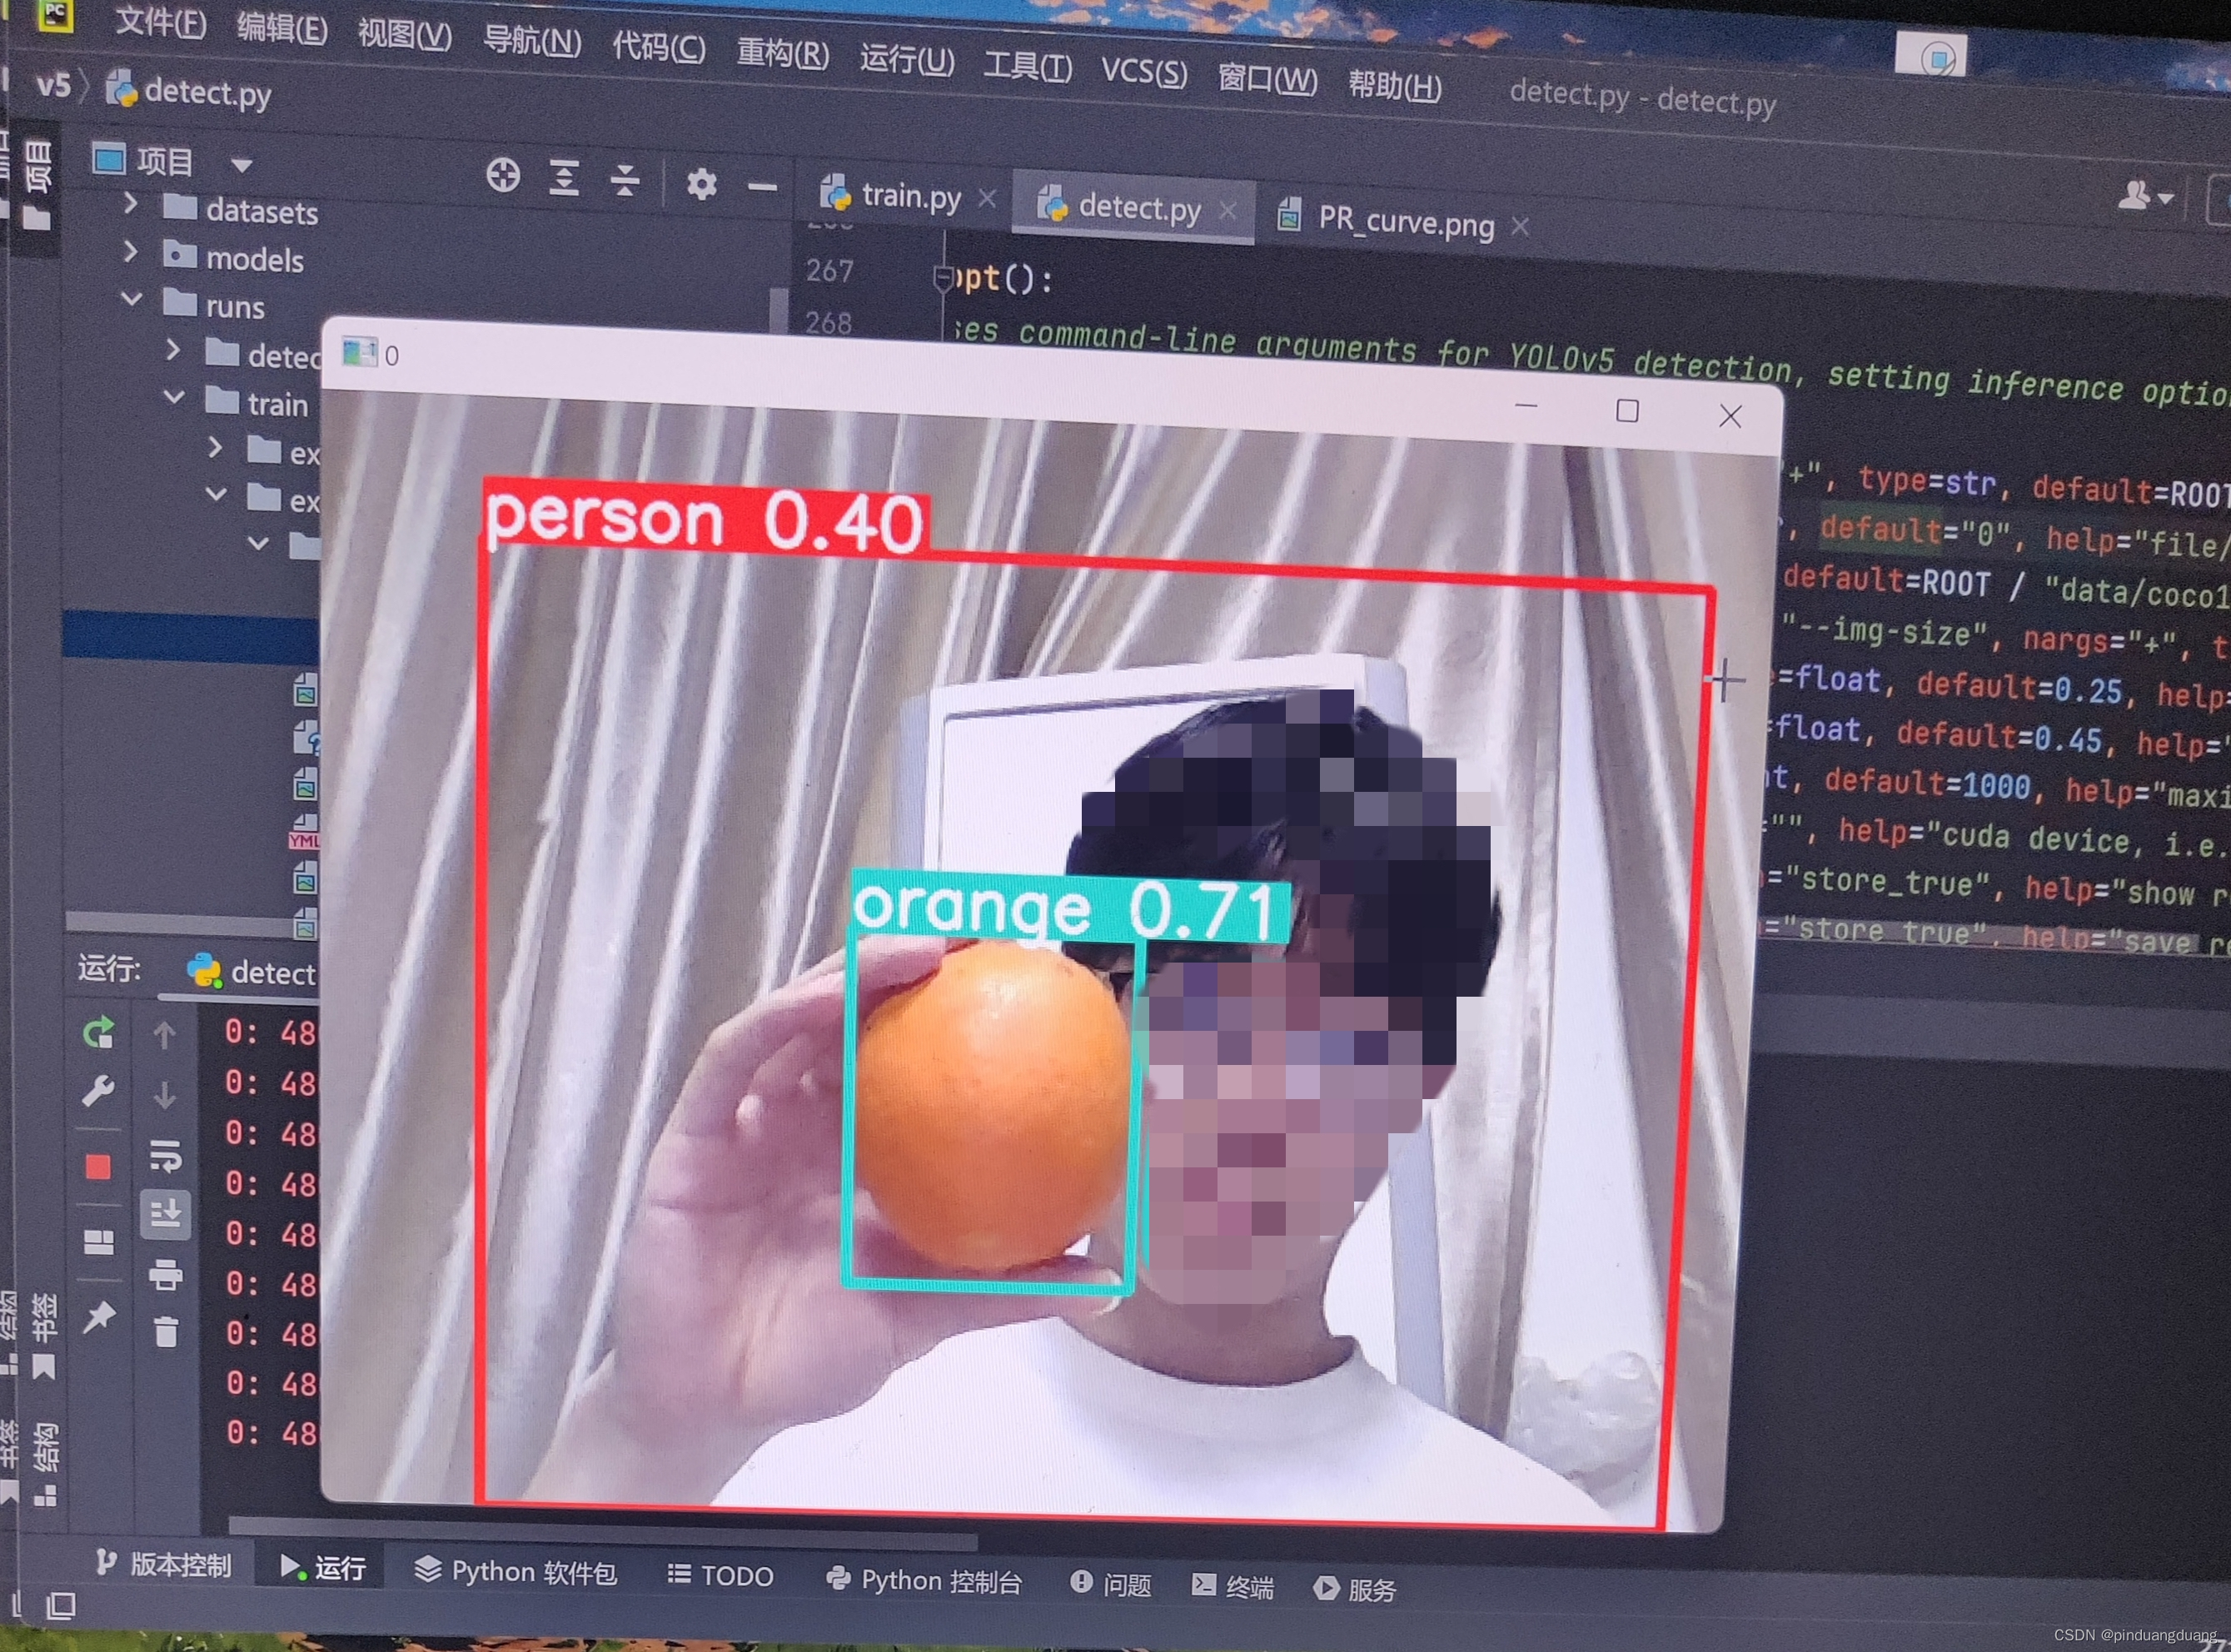Click the Collapse All icon in project panel
The image size is (2231, 1652).
[625, 181]
